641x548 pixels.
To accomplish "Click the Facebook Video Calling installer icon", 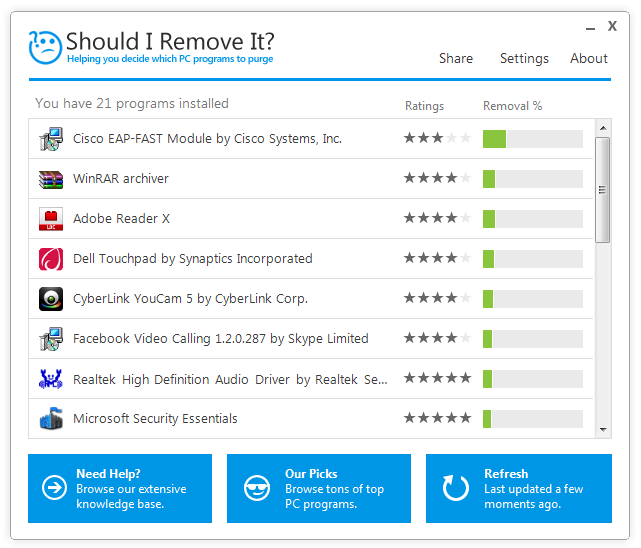I will (51, 339).
